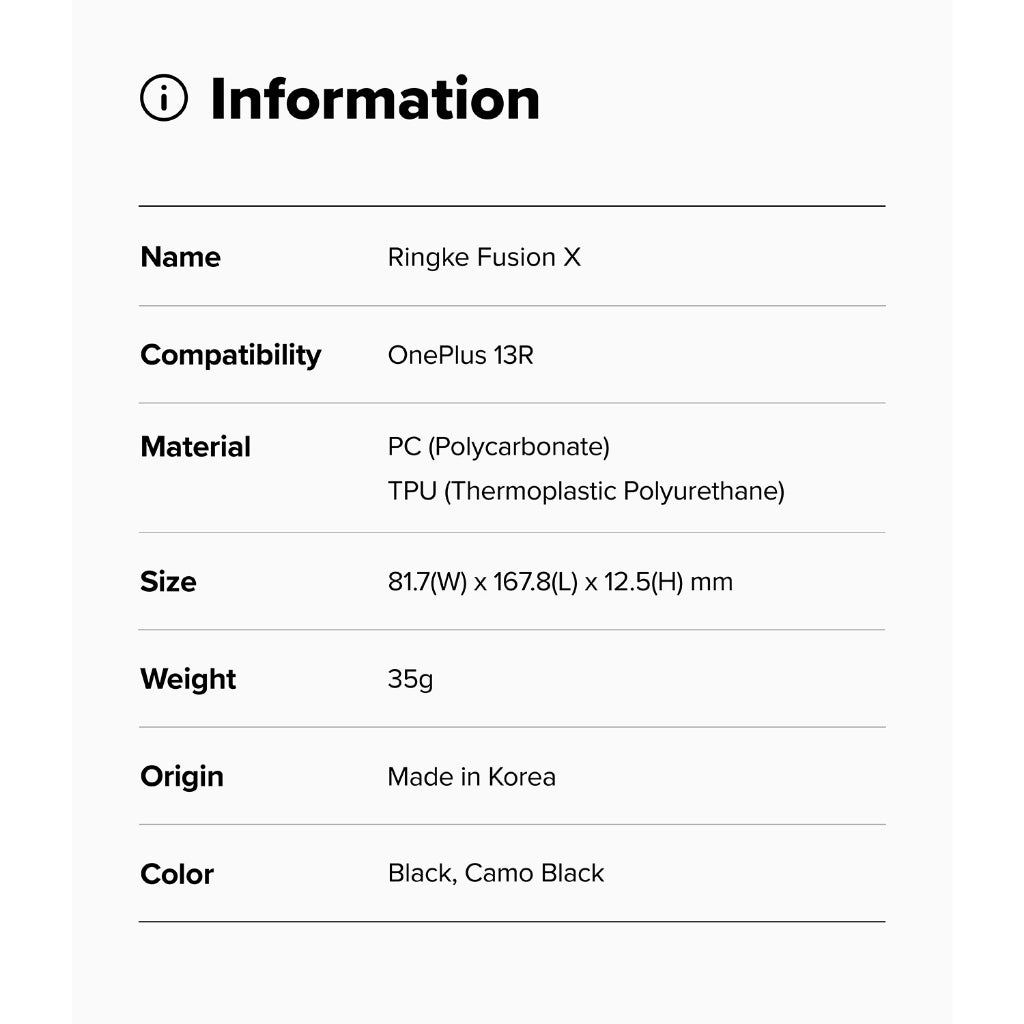Screen dimensions: 1024x1024
Task: Click the Ringke Fusion X product name
Action: pos(484,257)
